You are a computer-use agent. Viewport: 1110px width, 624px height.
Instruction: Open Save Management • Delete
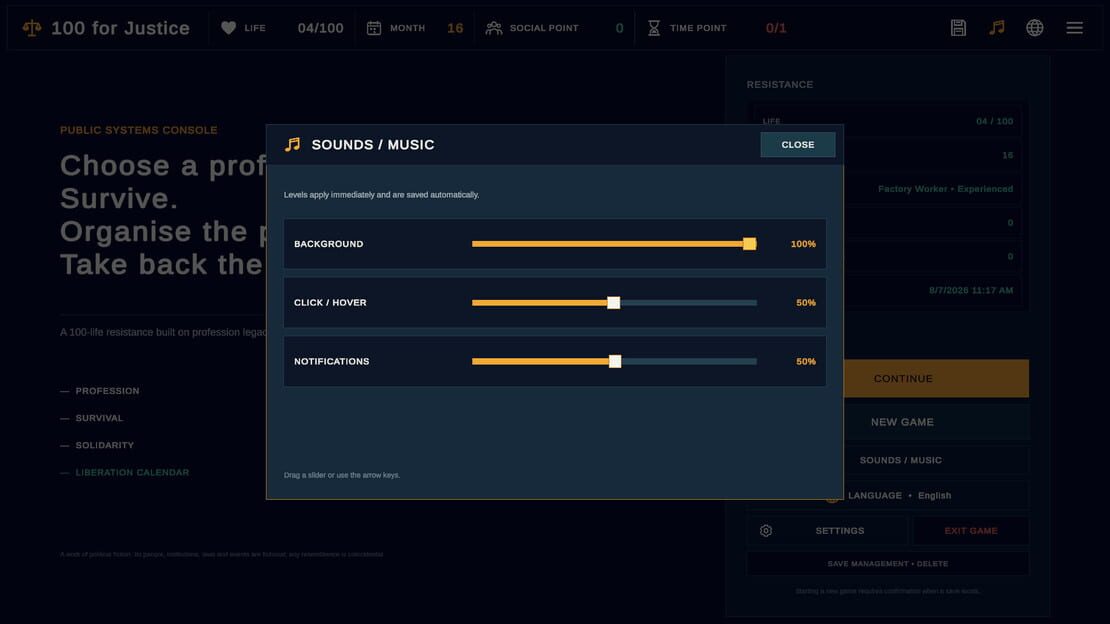click(x=888, y=564)
